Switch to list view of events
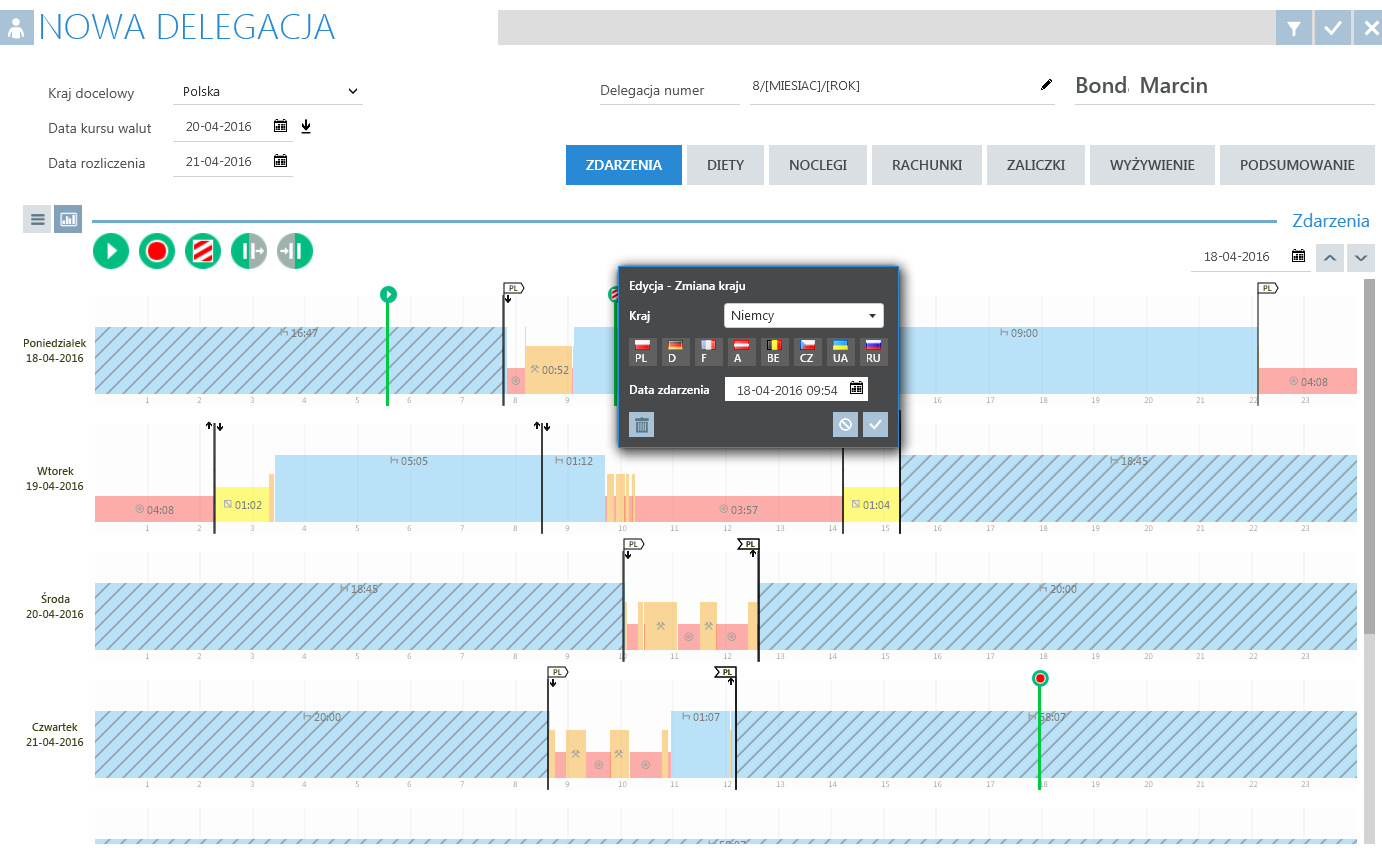This screenshot has height=859, width=1382. pos(37,219)
